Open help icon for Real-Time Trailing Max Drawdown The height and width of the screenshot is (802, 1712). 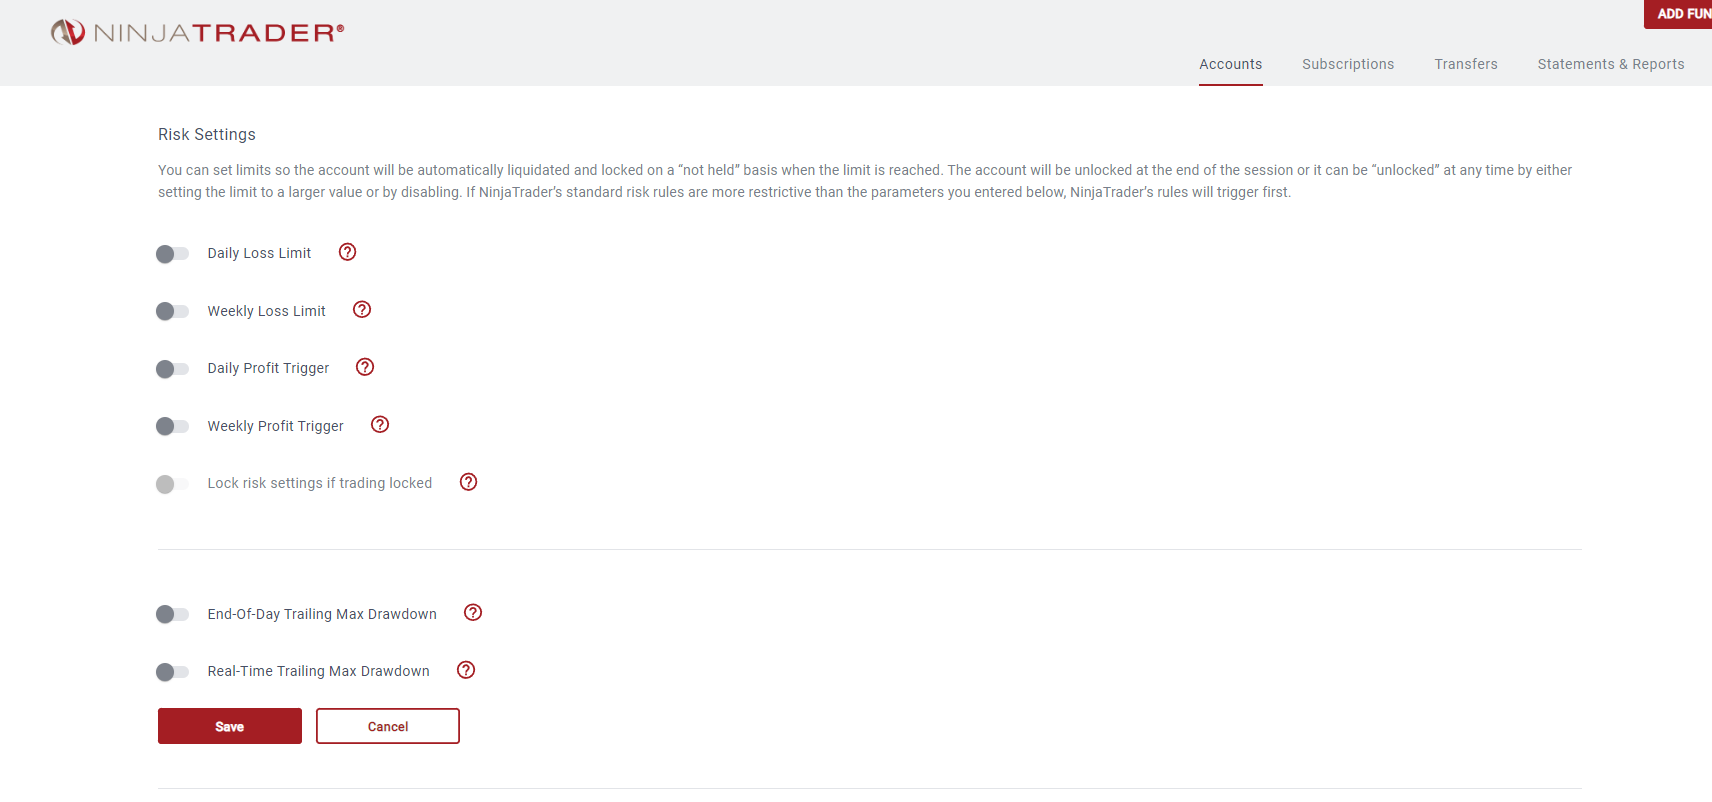pos(466,670)
